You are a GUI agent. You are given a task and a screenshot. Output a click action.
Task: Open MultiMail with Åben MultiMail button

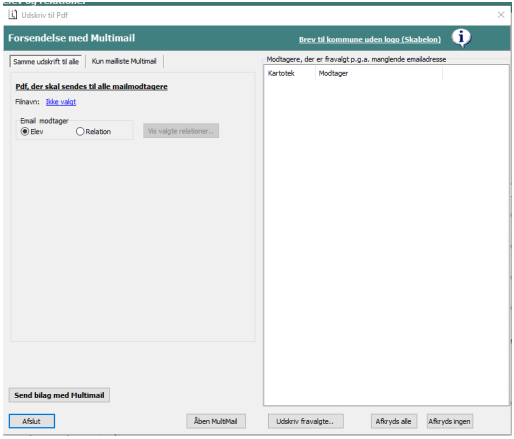tap(216, 421)
